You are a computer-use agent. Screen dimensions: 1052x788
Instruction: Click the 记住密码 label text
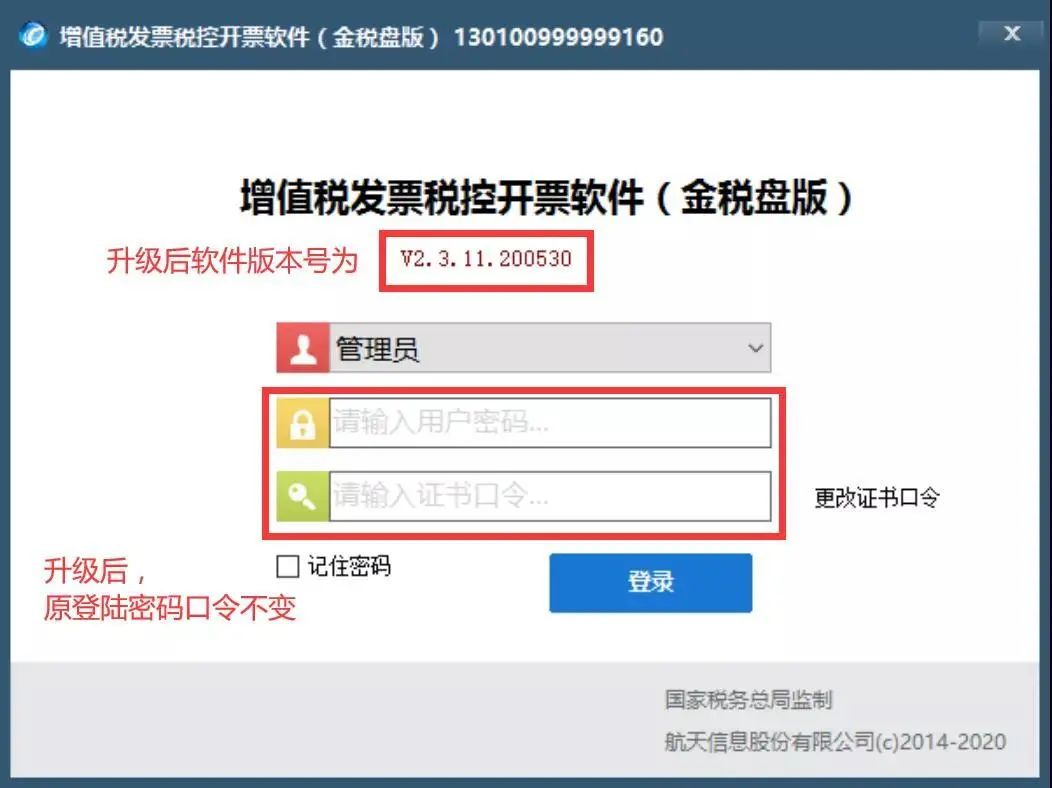(349, 567)
